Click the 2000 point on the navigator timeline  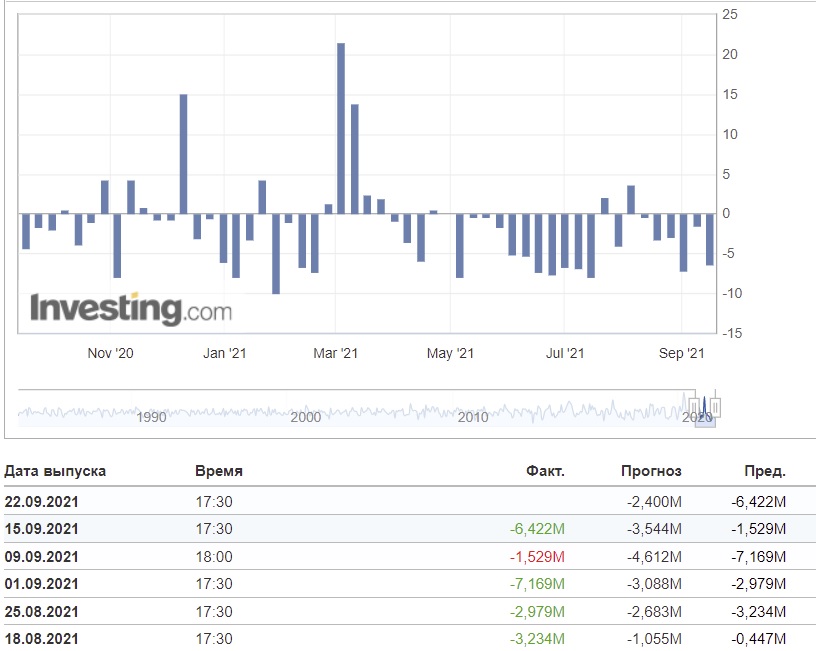tap(306, 417)
